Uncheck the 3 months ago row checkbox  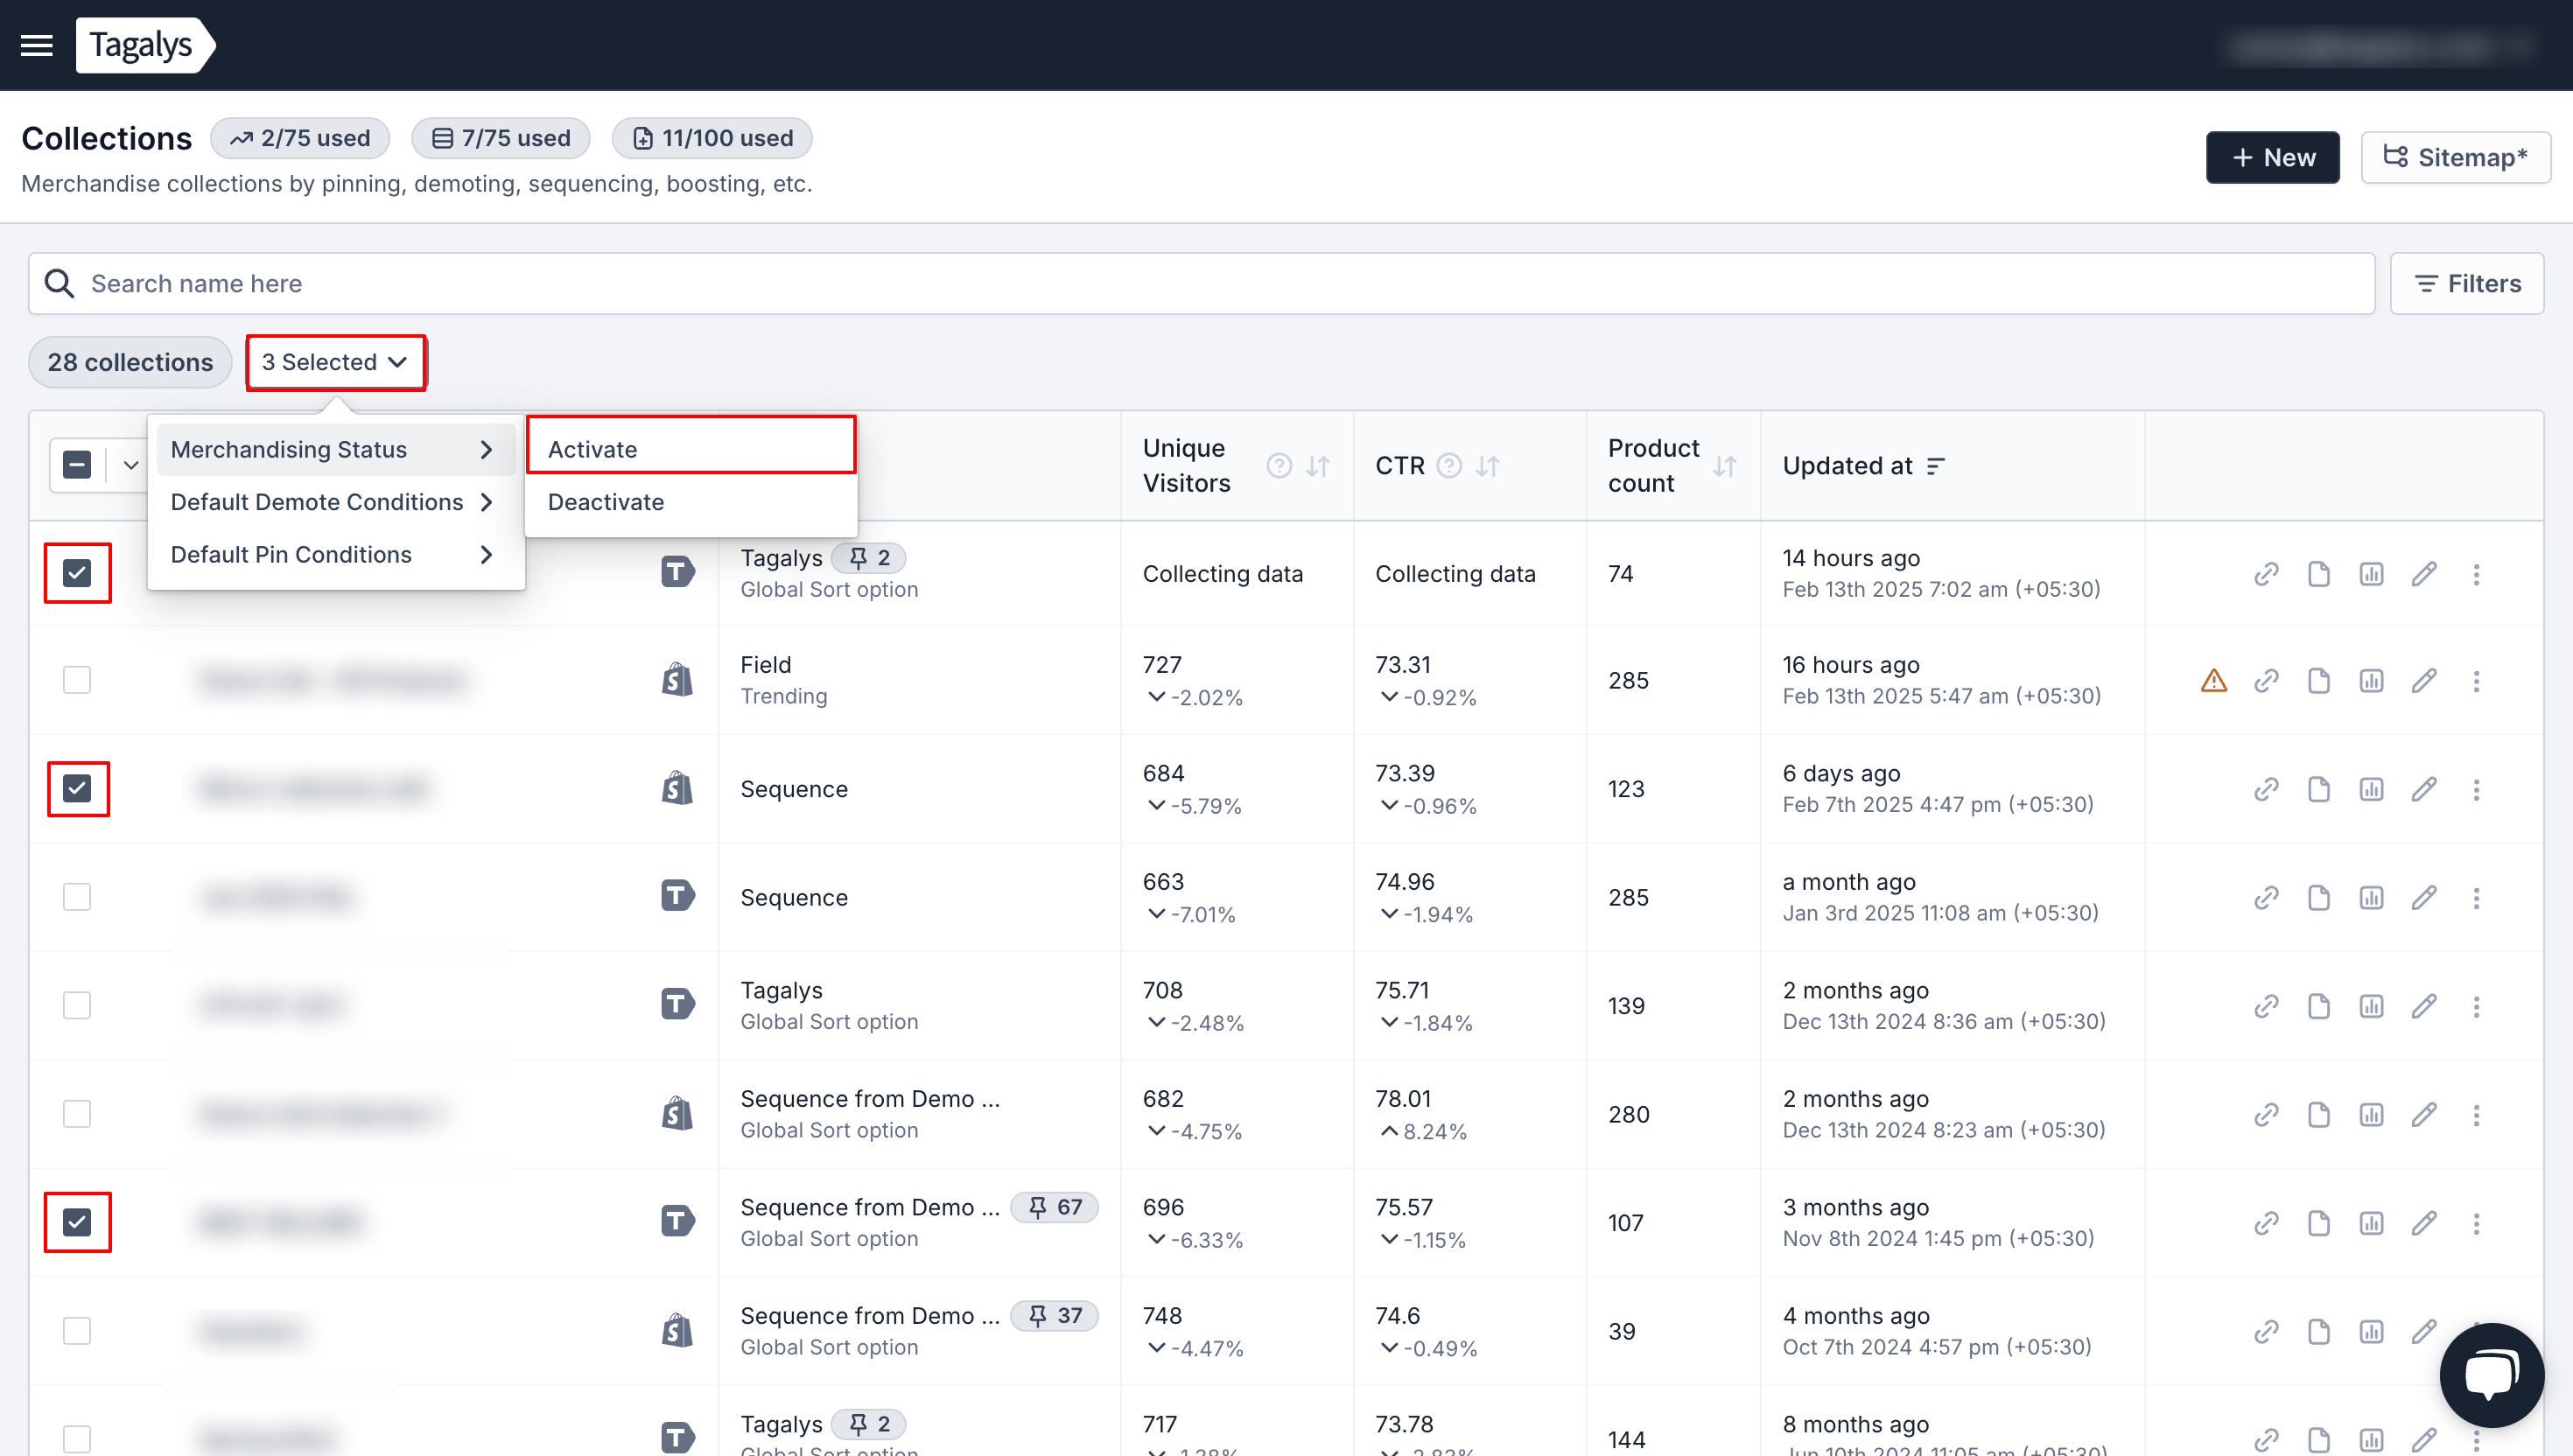(x=77, y=1222)
